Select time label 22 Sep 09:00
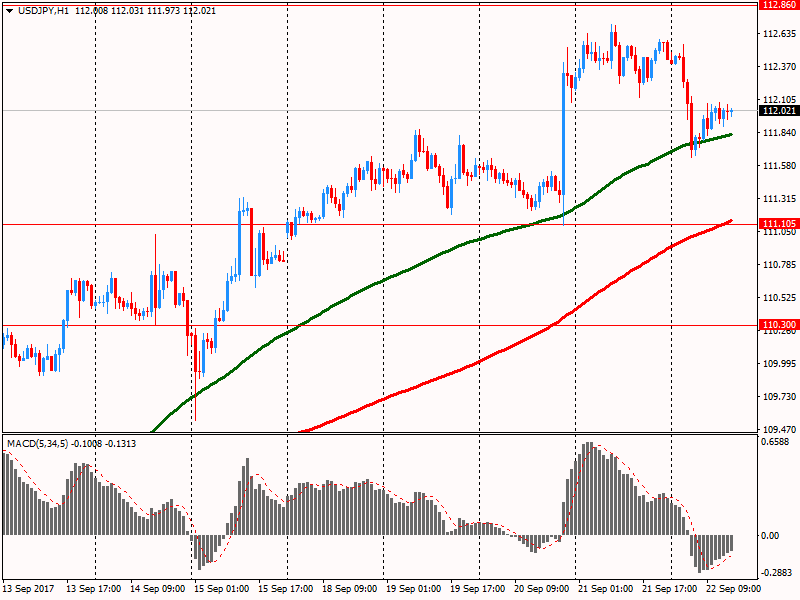This screenshot has height=600, width=800. [734, 589]
